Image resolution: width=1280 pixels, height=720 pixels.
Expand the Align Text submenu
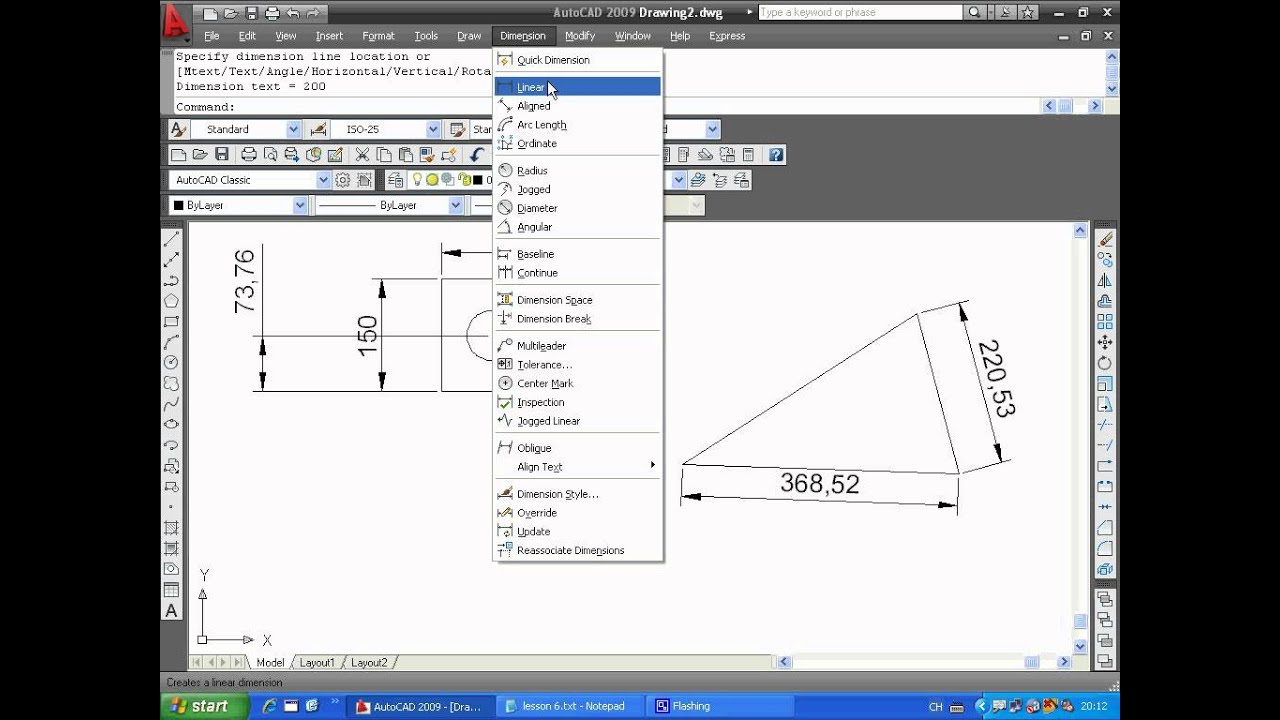pos(578,467)
